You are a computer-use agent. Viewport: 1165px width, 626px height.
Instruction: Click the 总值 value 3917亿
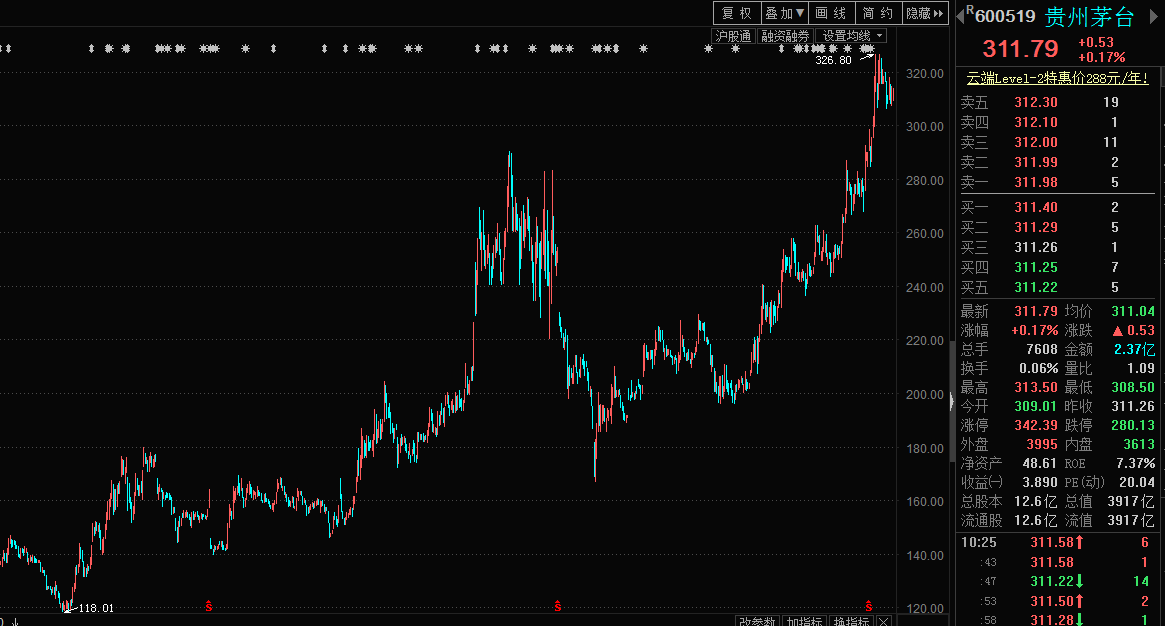pyautogui.click(x=1131, y=502)
